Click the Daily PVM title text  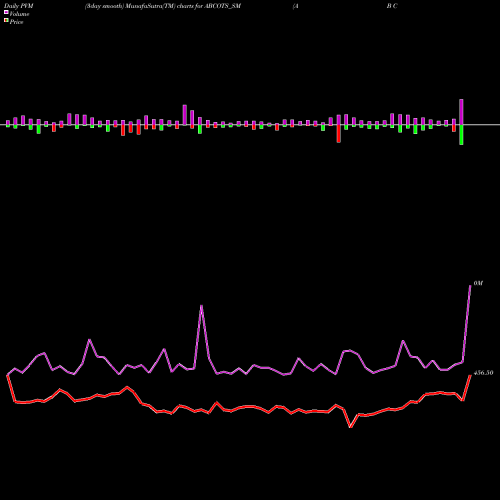click(x=19, y=6)
